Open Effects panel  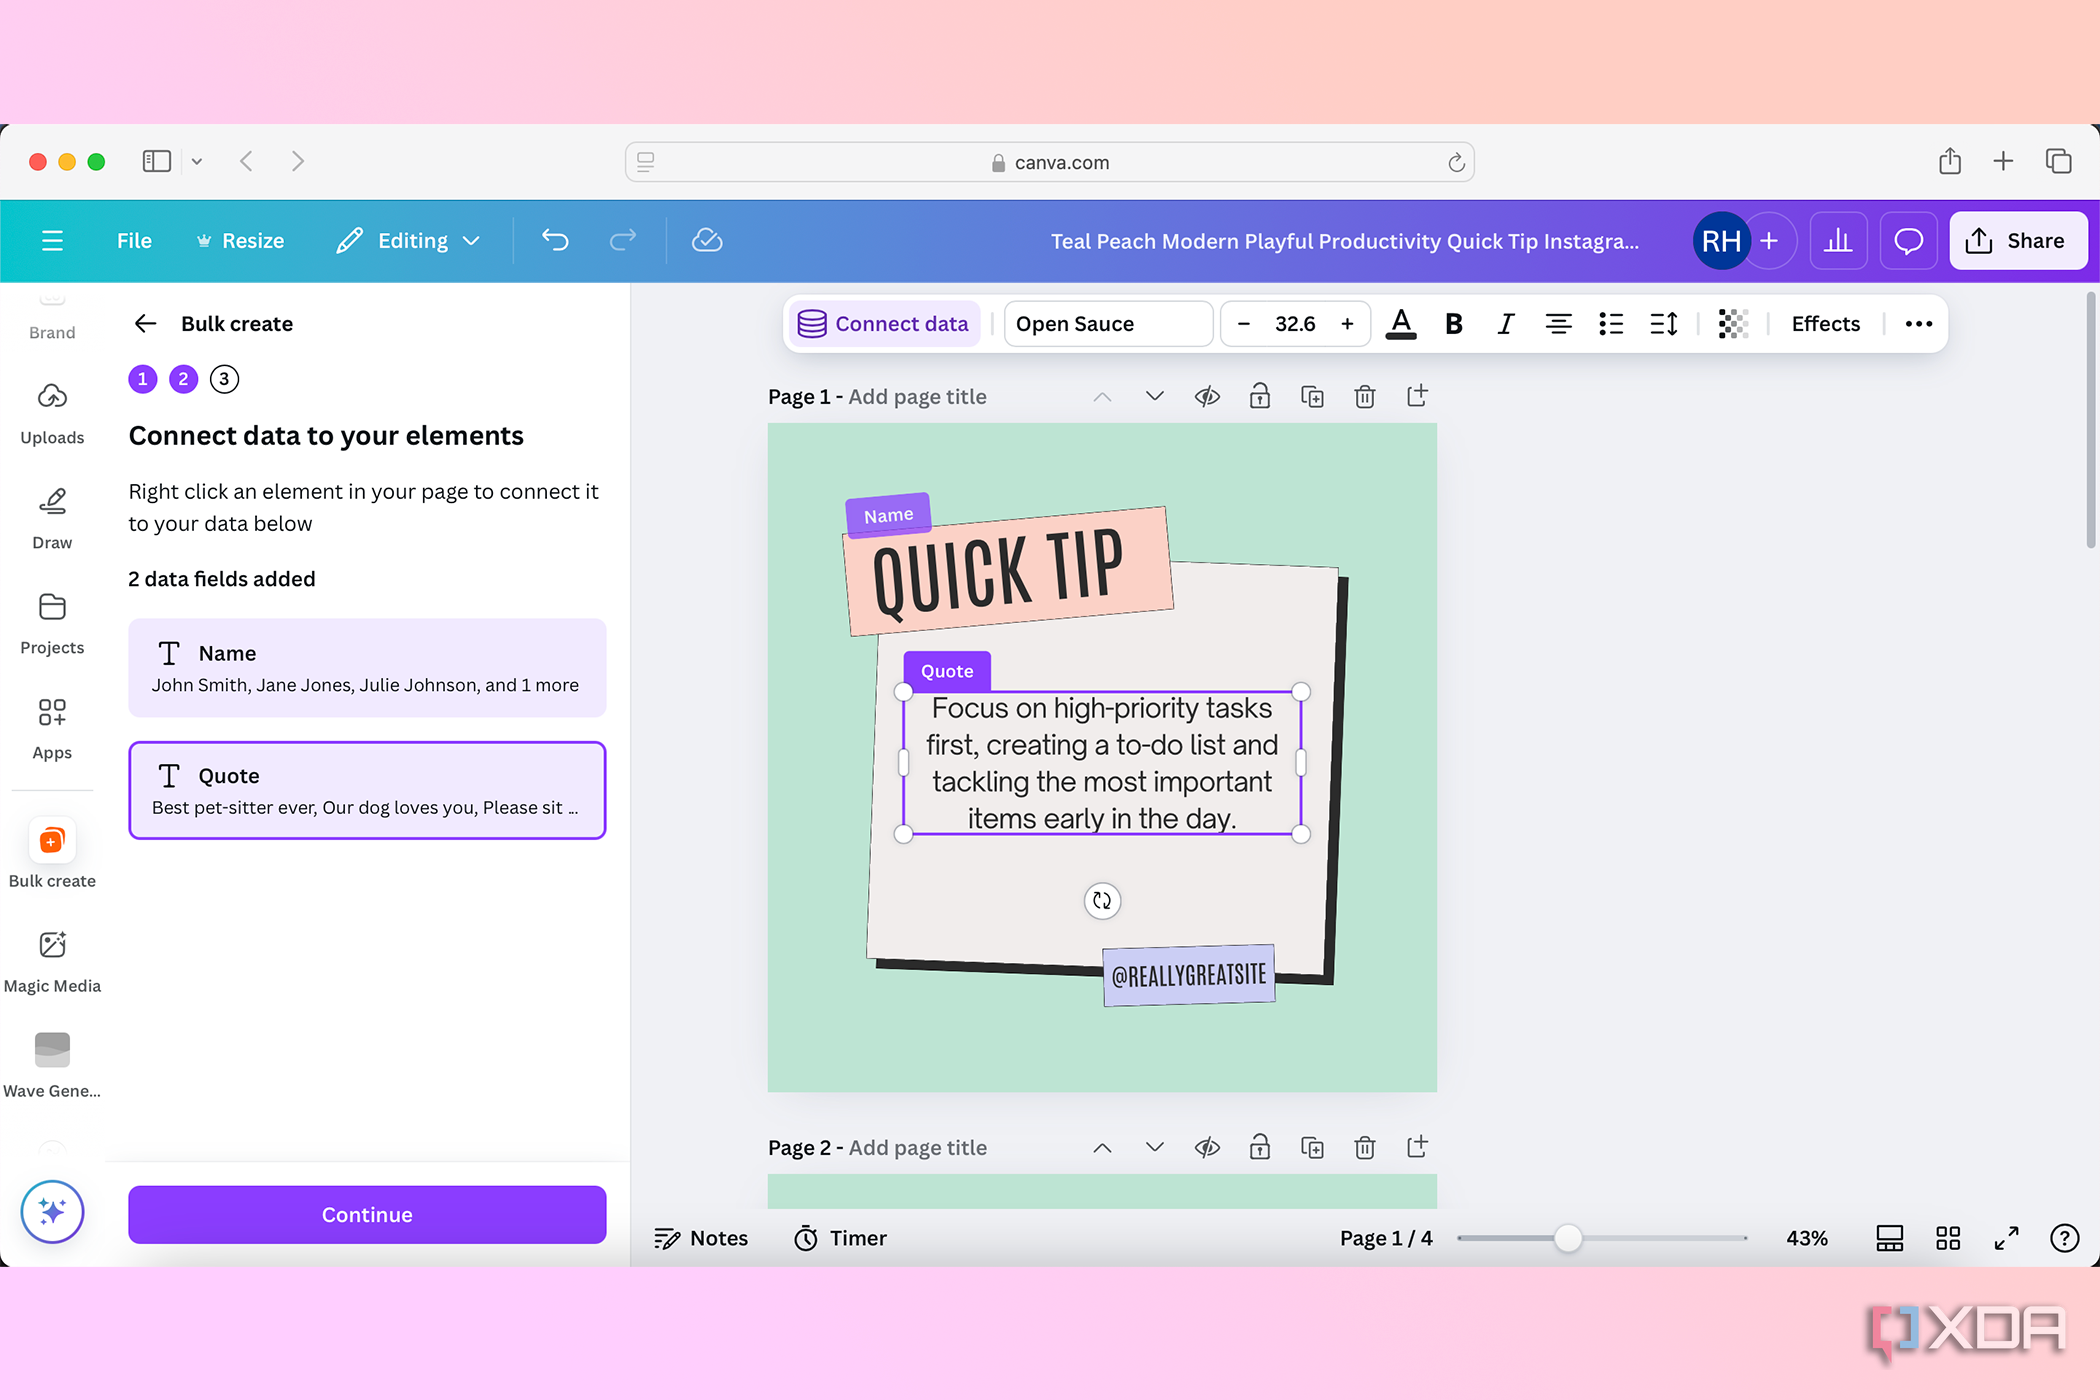1825,324
